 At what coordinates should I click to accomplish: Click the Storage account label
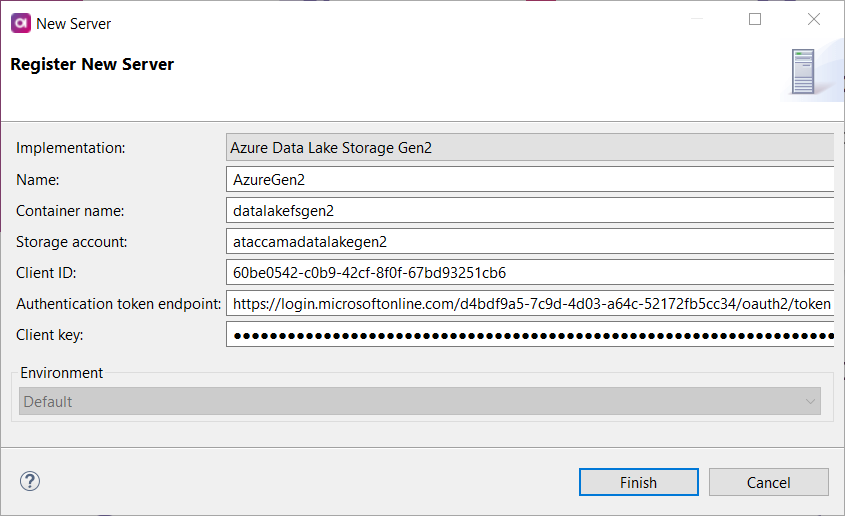tap(71, 242)
